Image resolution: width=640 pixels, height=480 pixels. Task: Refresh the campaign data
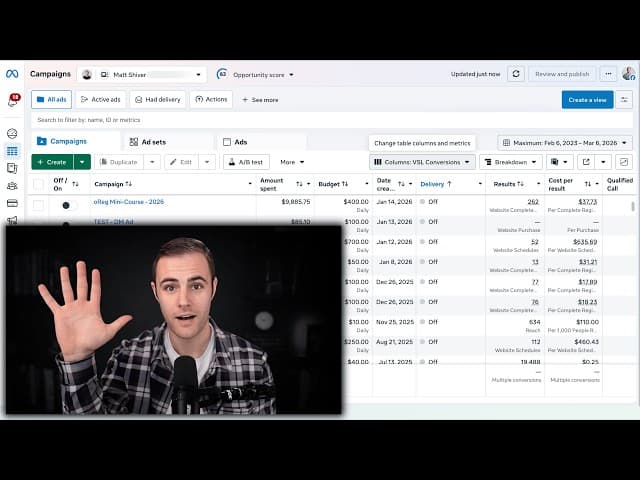click(516, 74)
